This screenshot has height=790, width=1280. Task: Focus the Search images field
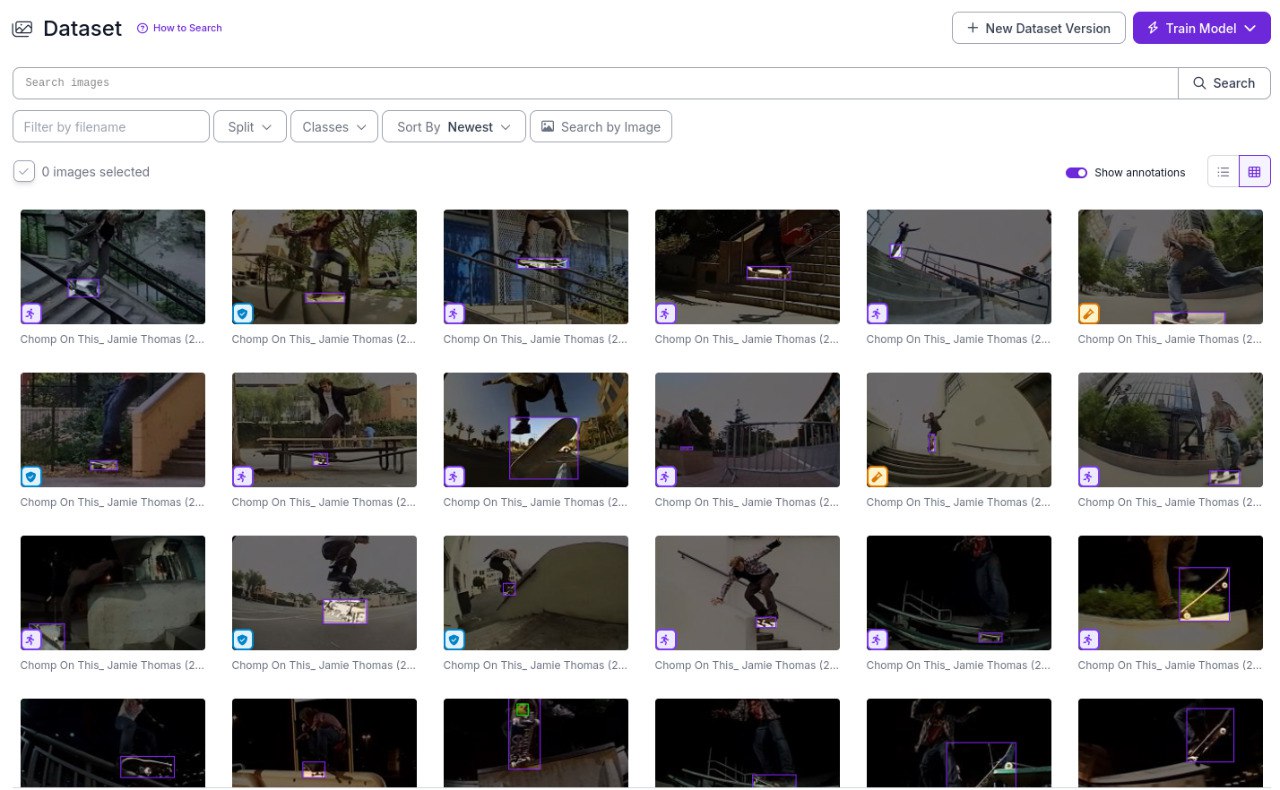point(596,83)
